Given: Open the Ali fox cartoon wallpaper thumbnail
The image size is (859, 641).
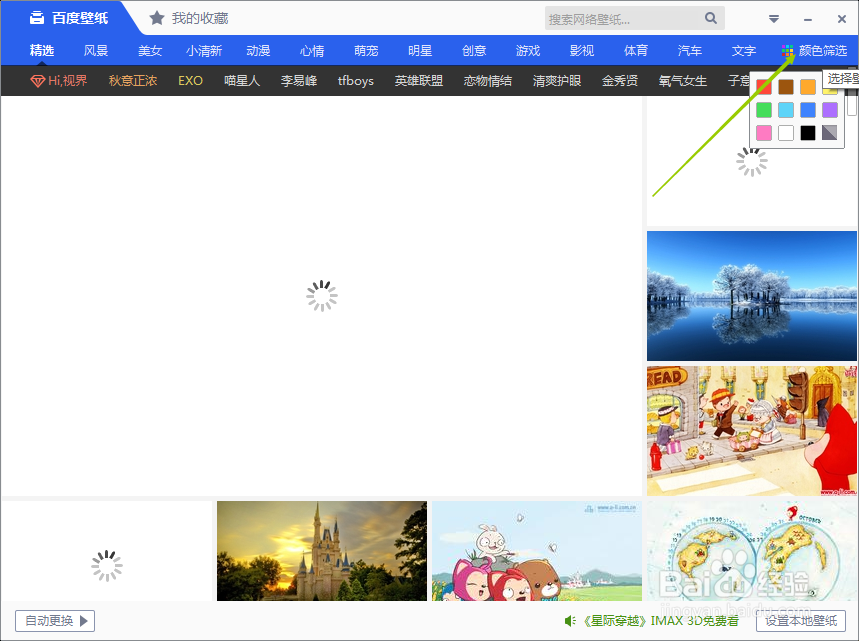Looking at the screenshot, I should (x=537, y=551).
